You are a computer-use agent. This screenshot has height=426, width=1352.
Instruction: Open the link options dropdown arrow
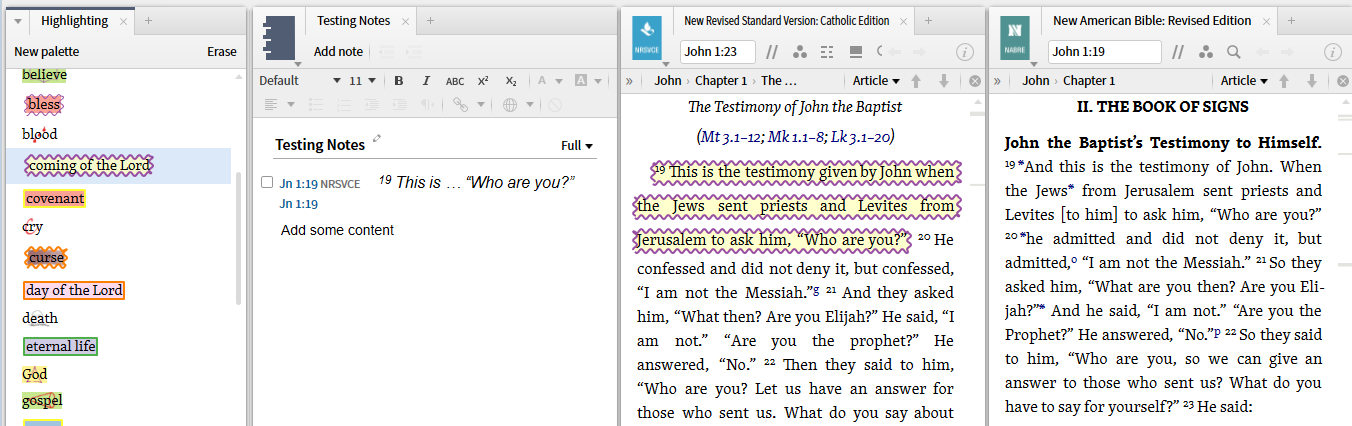point(481,104)
